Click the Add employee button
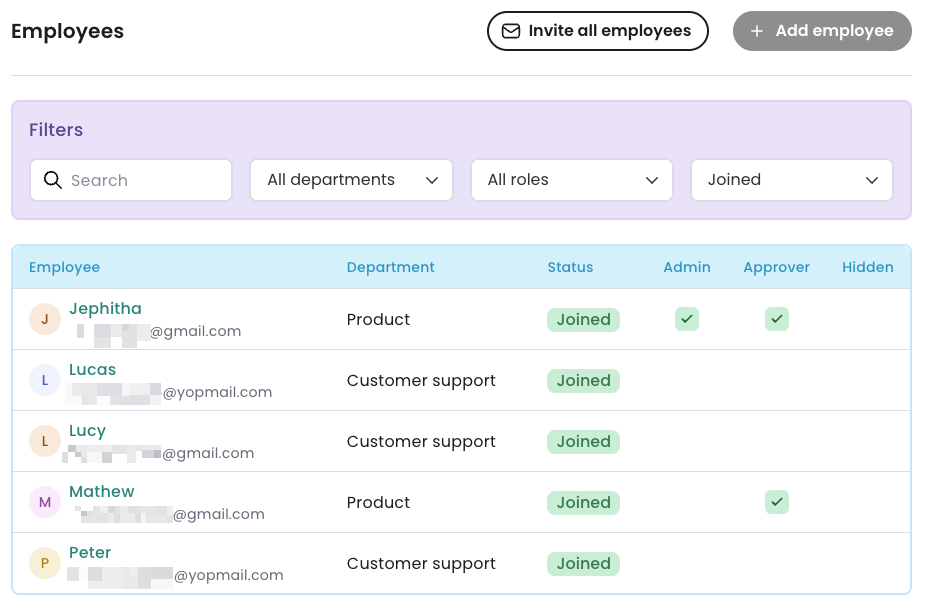 [822, 31]
